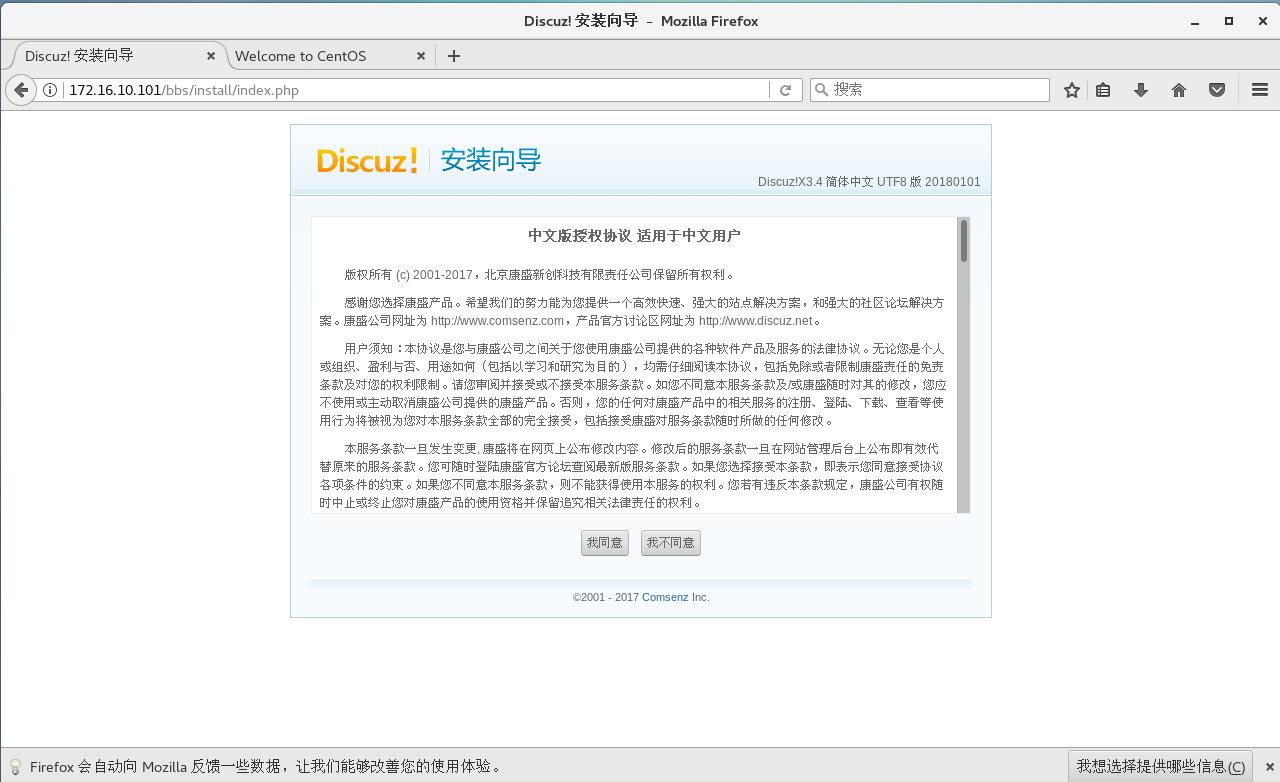Screen dimensions: 1280x782
Task: Click the search magnifier icon
Action: point(821,90)
